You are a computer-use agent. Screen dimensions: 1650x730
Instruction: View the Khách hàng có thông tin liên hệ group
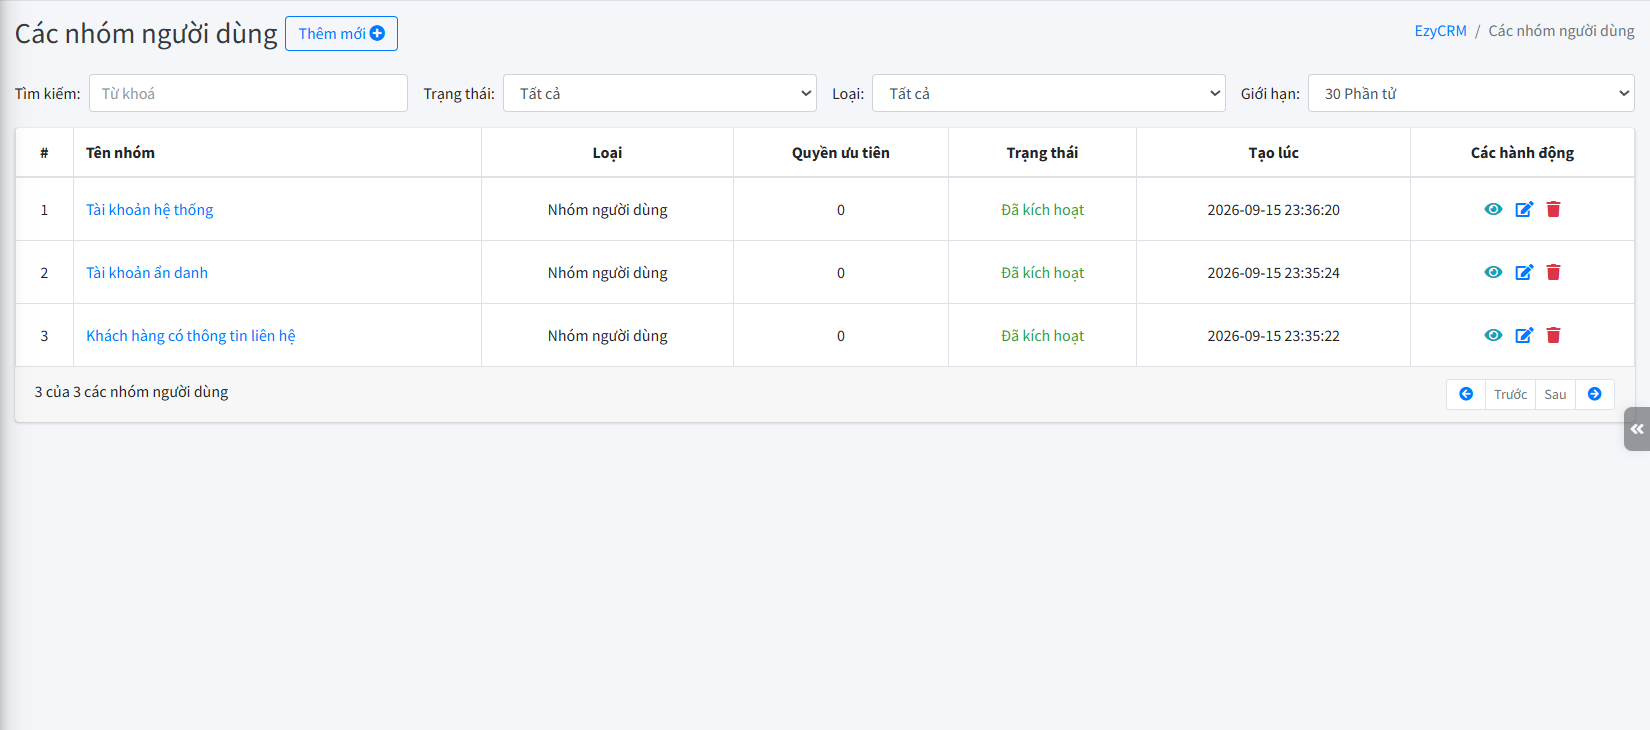pyautogui.click(x=1493, y=335)
